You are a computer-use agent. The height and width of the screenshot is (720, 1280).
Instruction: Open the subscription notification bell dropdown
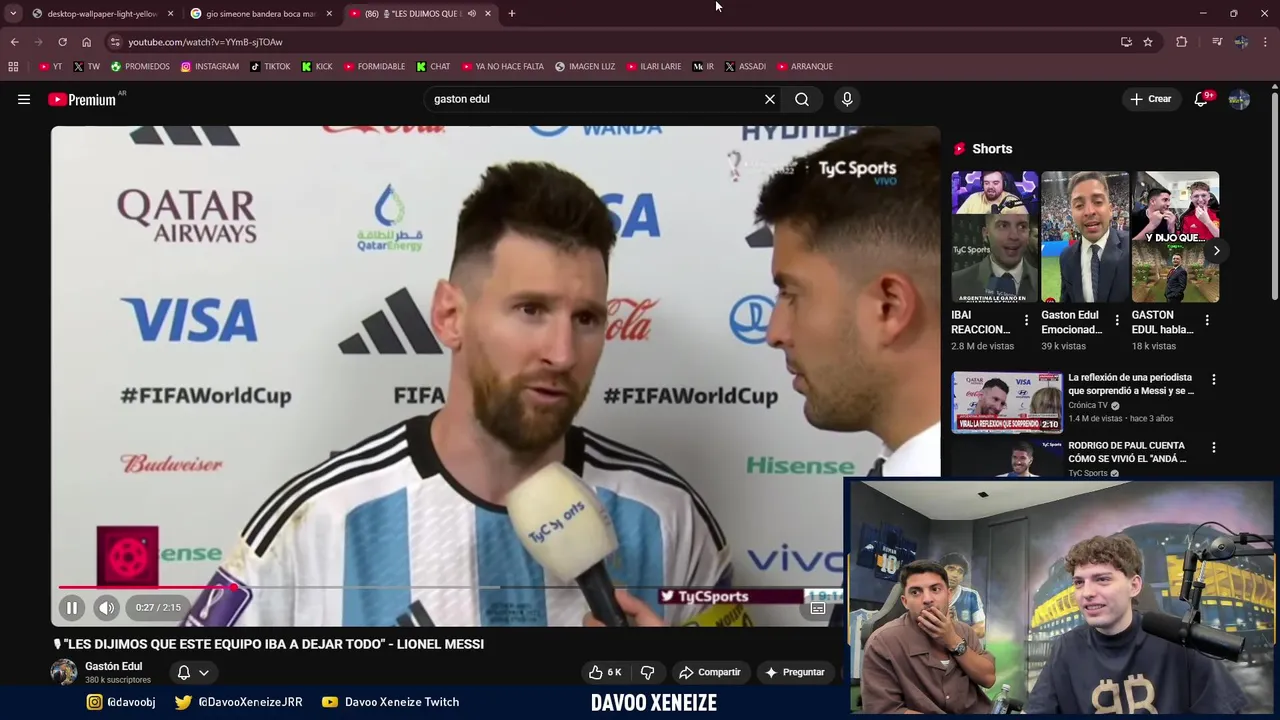pos(193,672)
